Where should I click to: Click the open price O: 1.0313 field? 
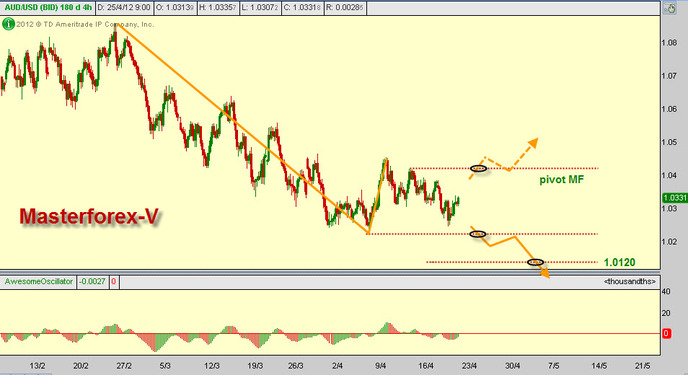(x=175, y=7)
